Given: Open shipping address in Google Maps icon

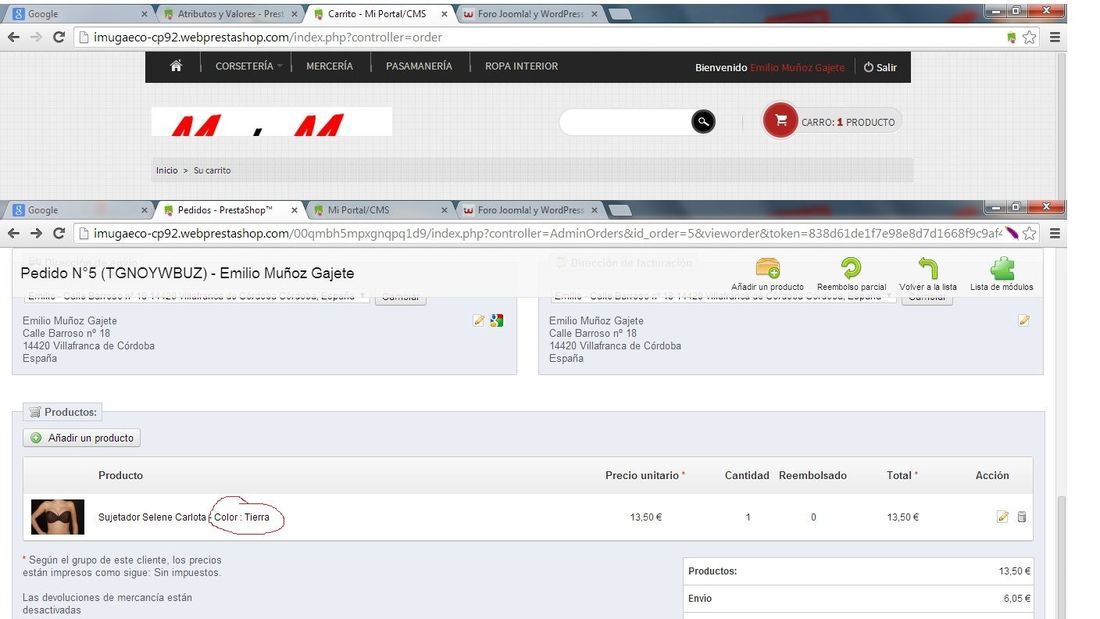Looking at the screenshot, I should point(497,321).
